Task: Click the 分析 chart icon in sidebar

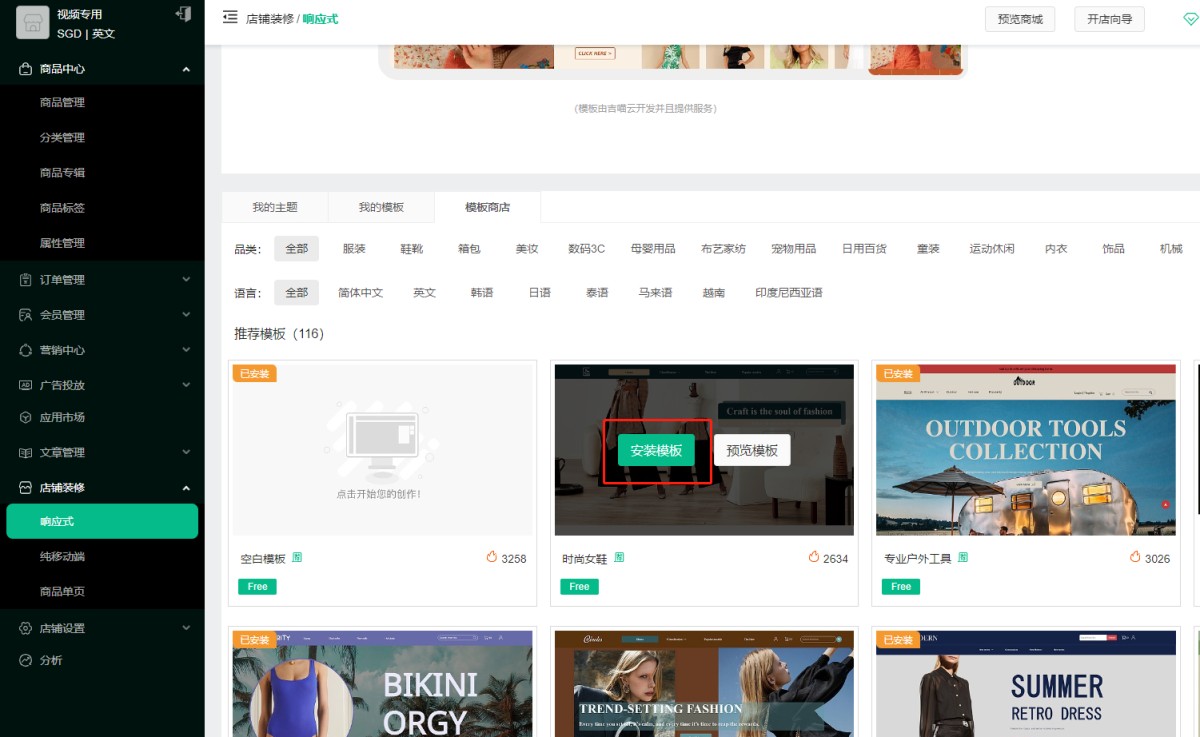Action: click(26, 660)
